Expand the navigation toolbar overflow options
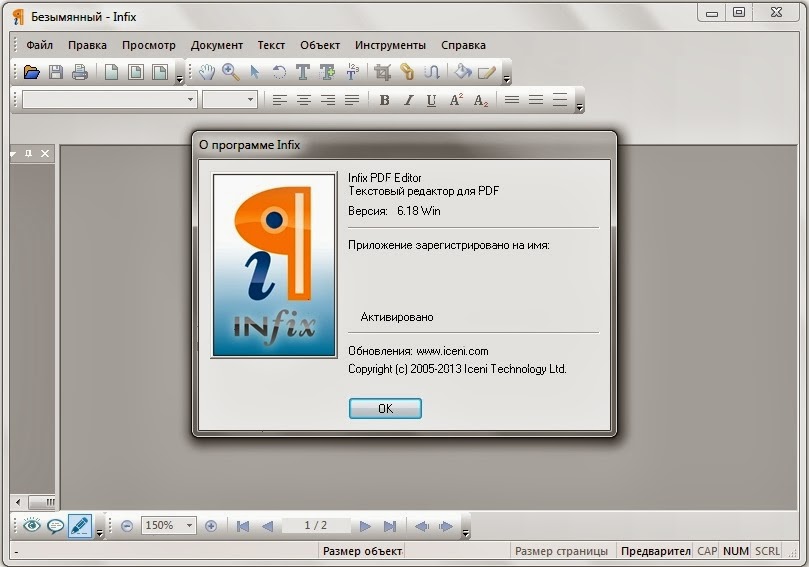The image size is (809, 567). point(466,533)
